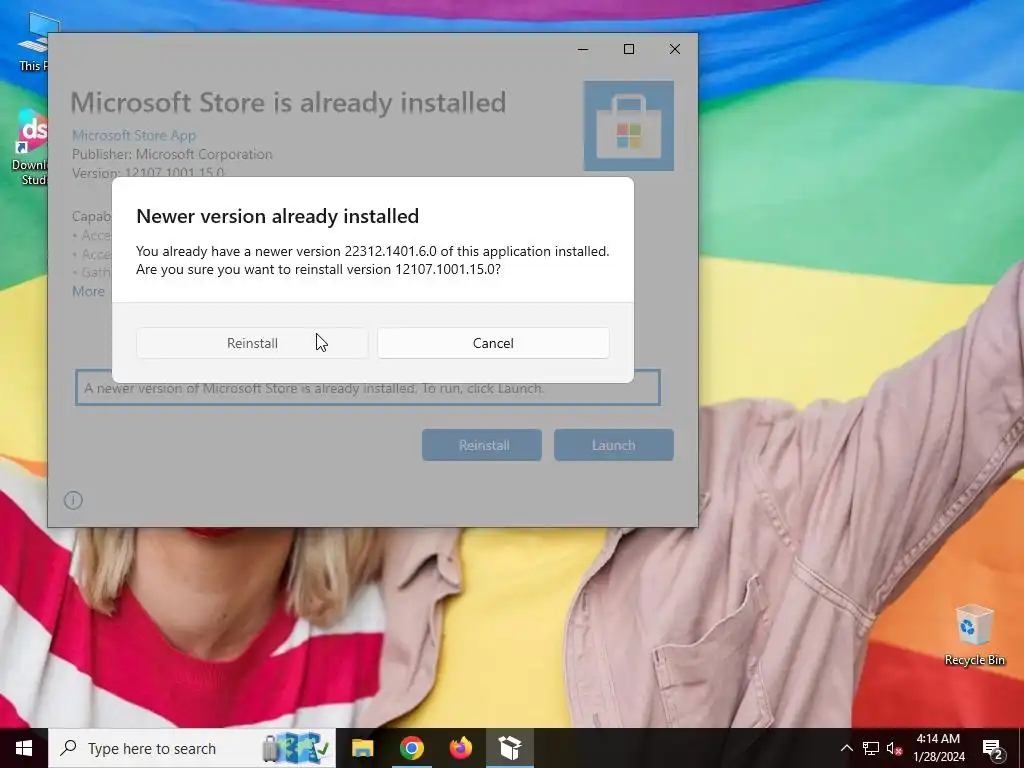Click the More link under capabilities
The height and width of the screenshot is (768, 1024).
[88, 291]
